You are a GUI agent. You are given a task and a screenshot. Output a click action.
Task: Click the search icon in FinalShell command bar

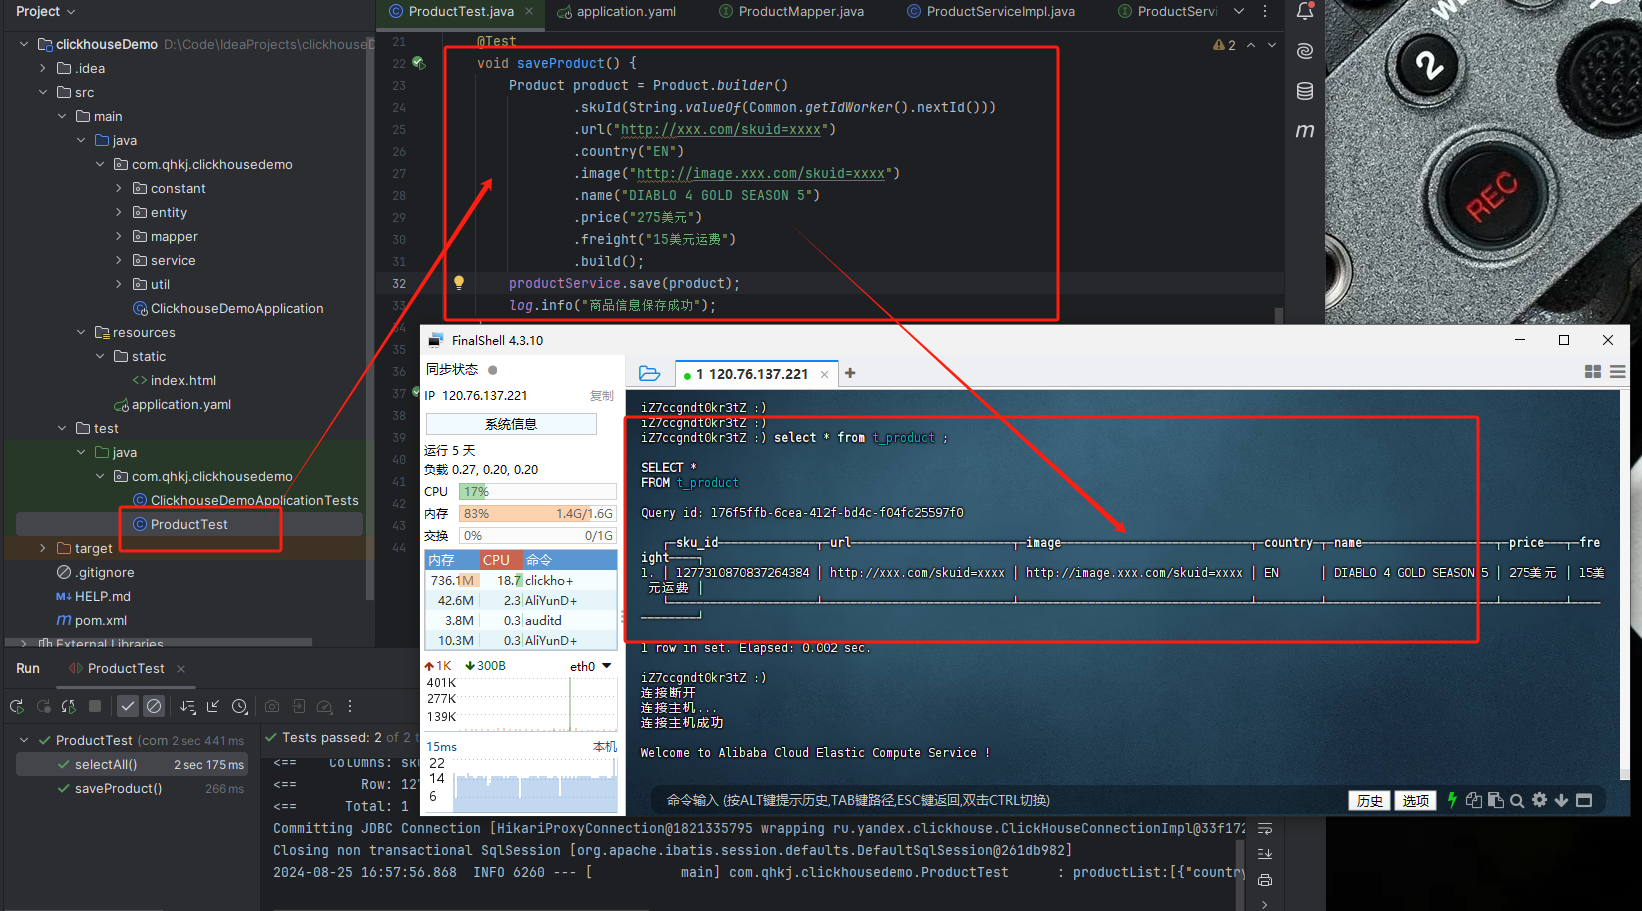(x=1517, y=800)
